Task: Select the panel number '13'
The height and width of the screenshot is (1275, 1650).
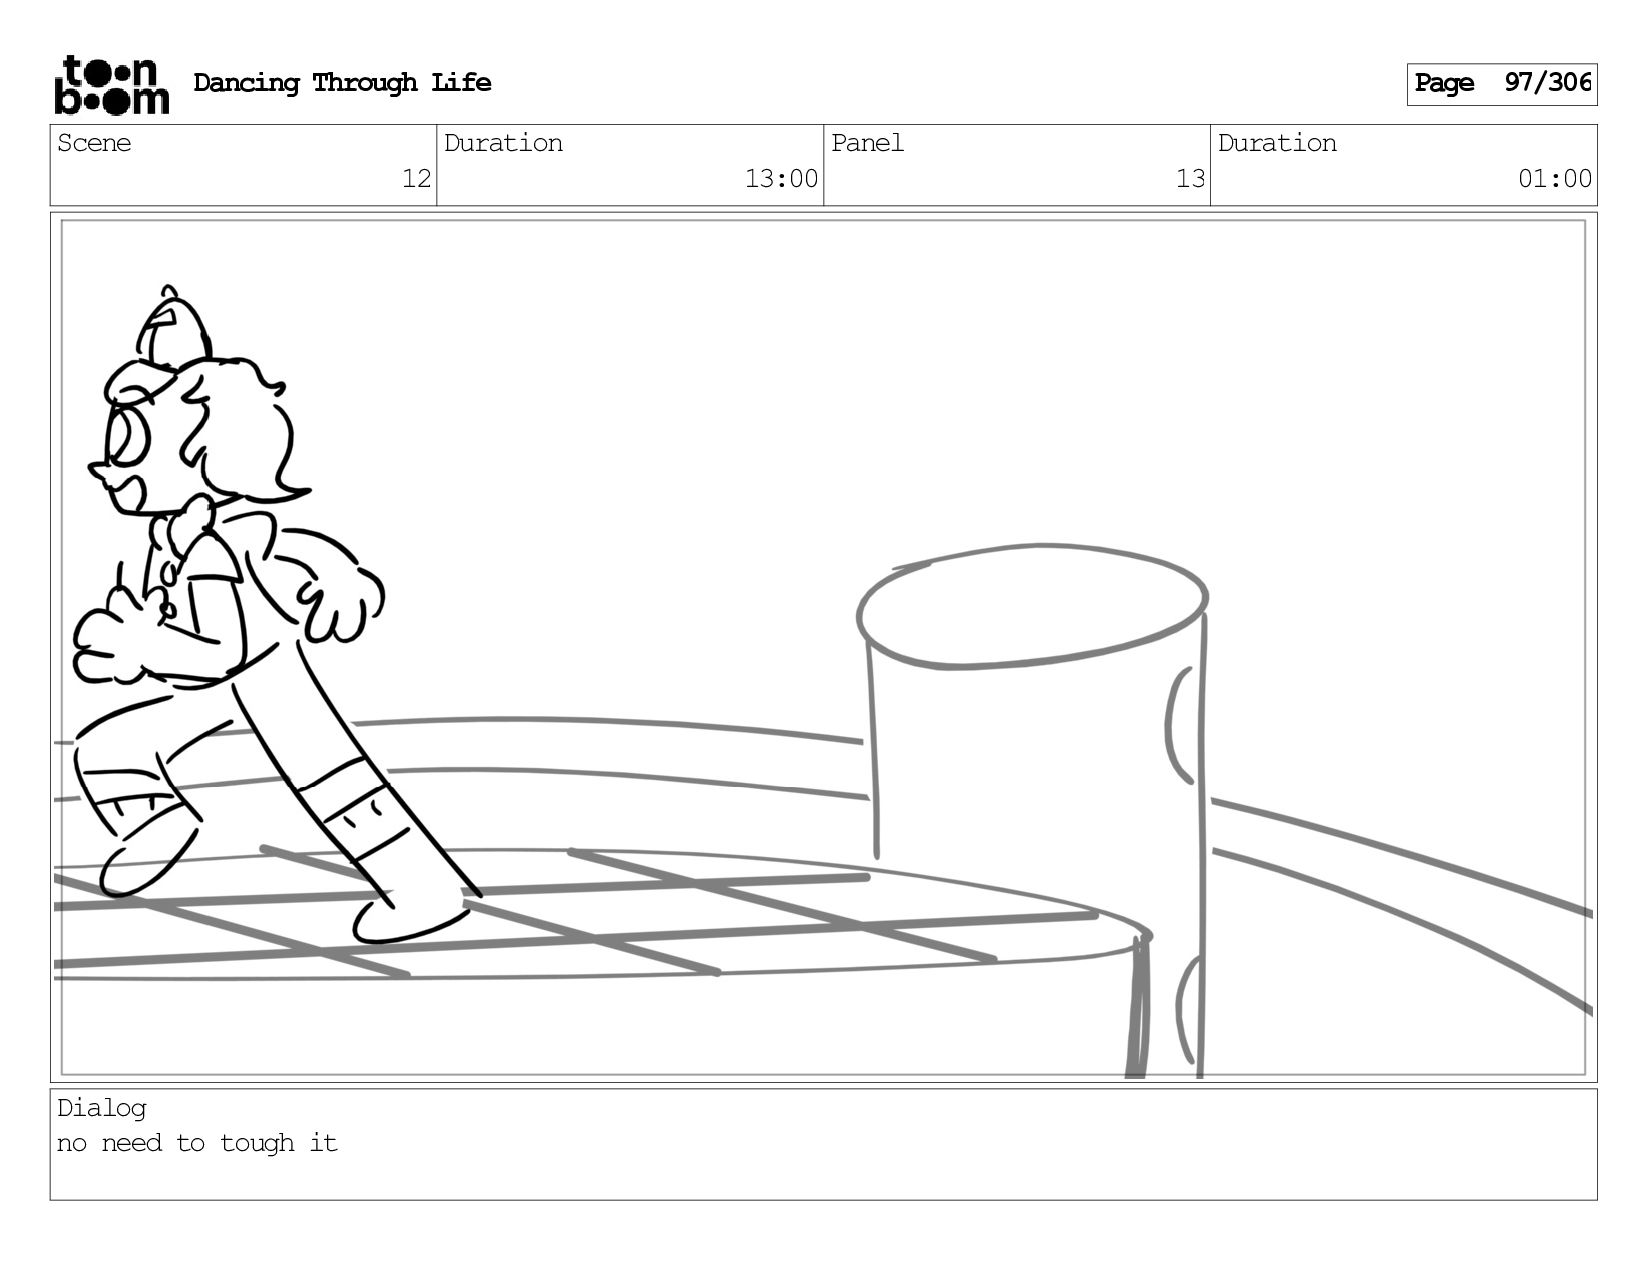Action: 1190,179
